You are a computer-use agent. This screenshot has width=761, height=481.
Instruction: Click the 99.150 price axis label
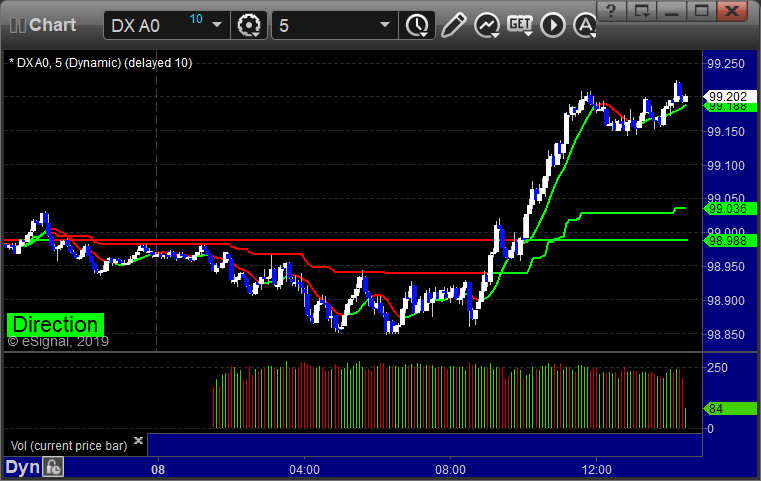726,132
